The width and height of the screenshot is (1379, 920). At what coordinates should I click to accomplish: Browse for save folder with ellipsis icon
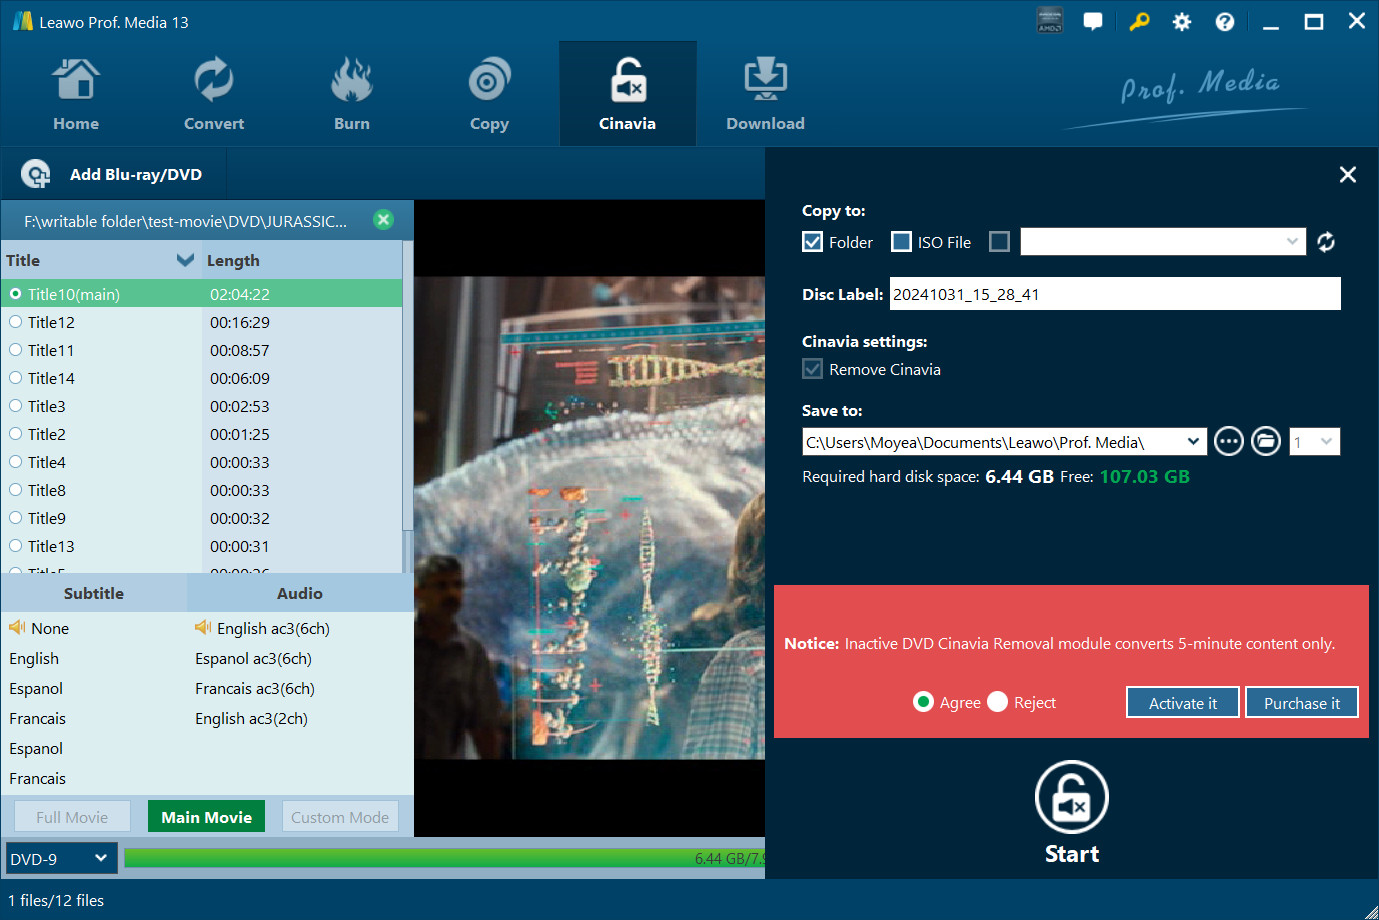pos(1228,441)
